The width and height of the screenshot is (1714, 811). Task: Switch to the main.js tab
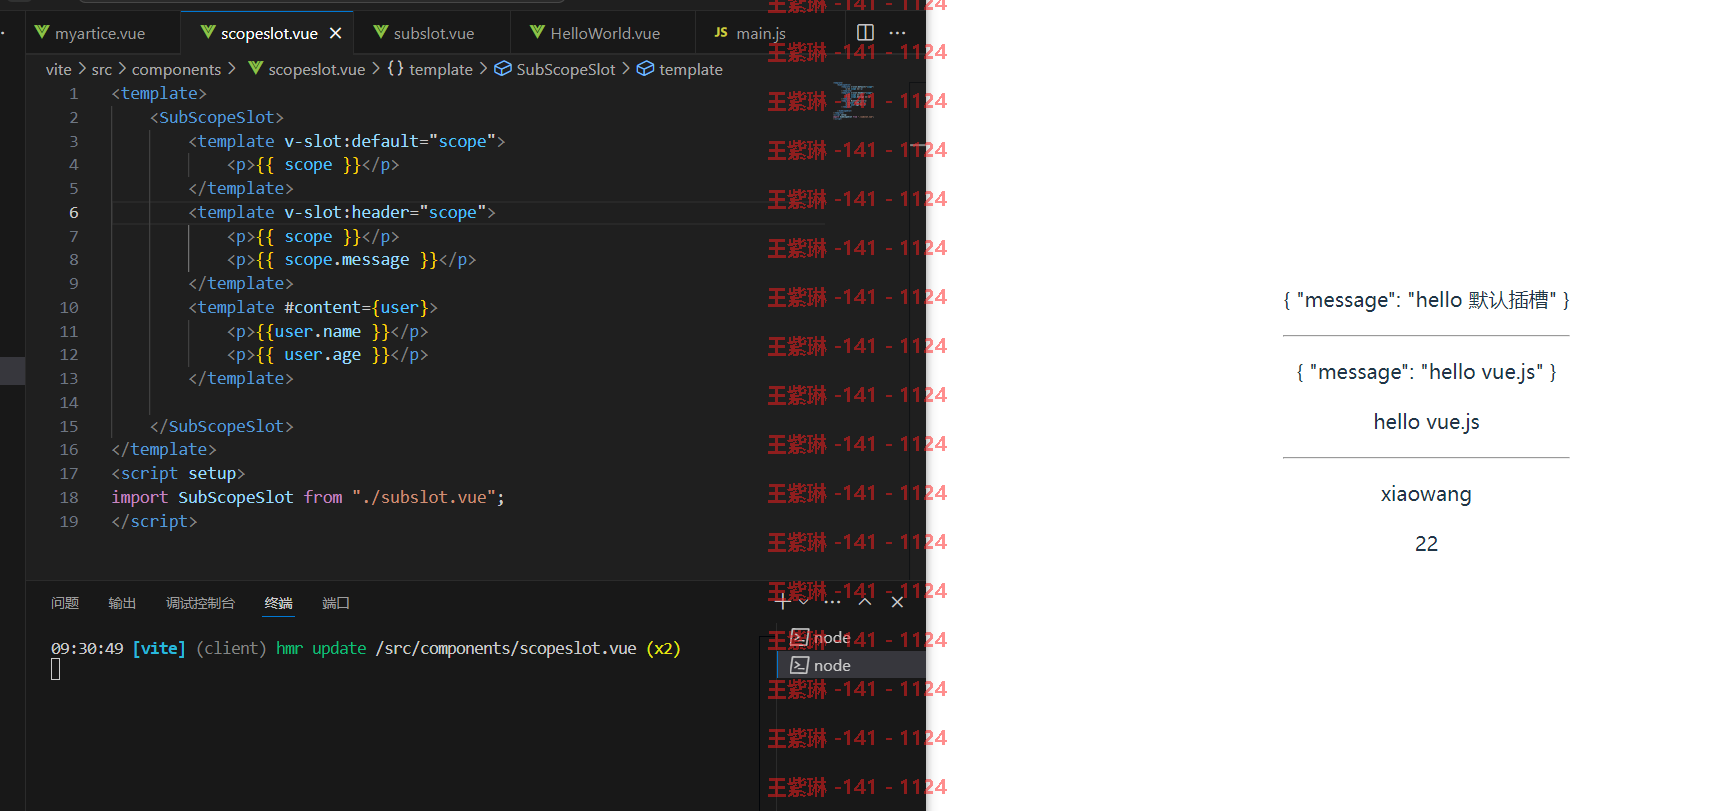pos(750,33)
